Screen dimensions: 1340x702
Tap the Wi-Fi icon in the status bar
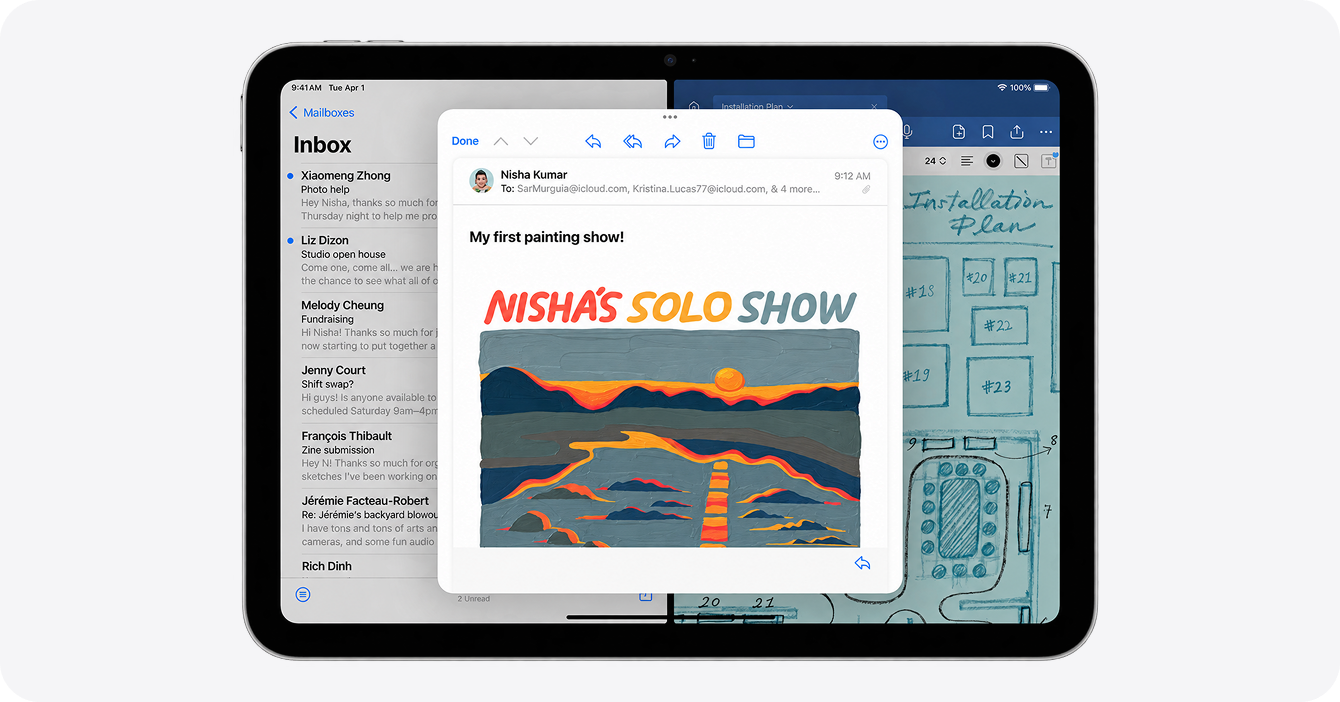click(x=1002, y=88)
